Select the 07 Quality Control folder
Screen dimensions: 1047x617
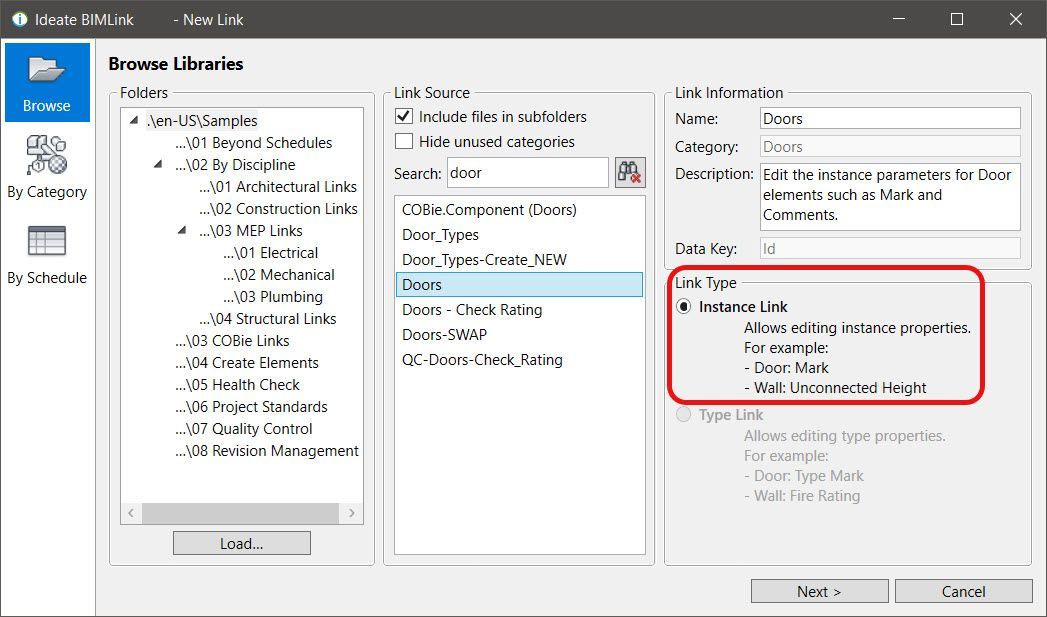pyautogui.click(x=244, y=429)
